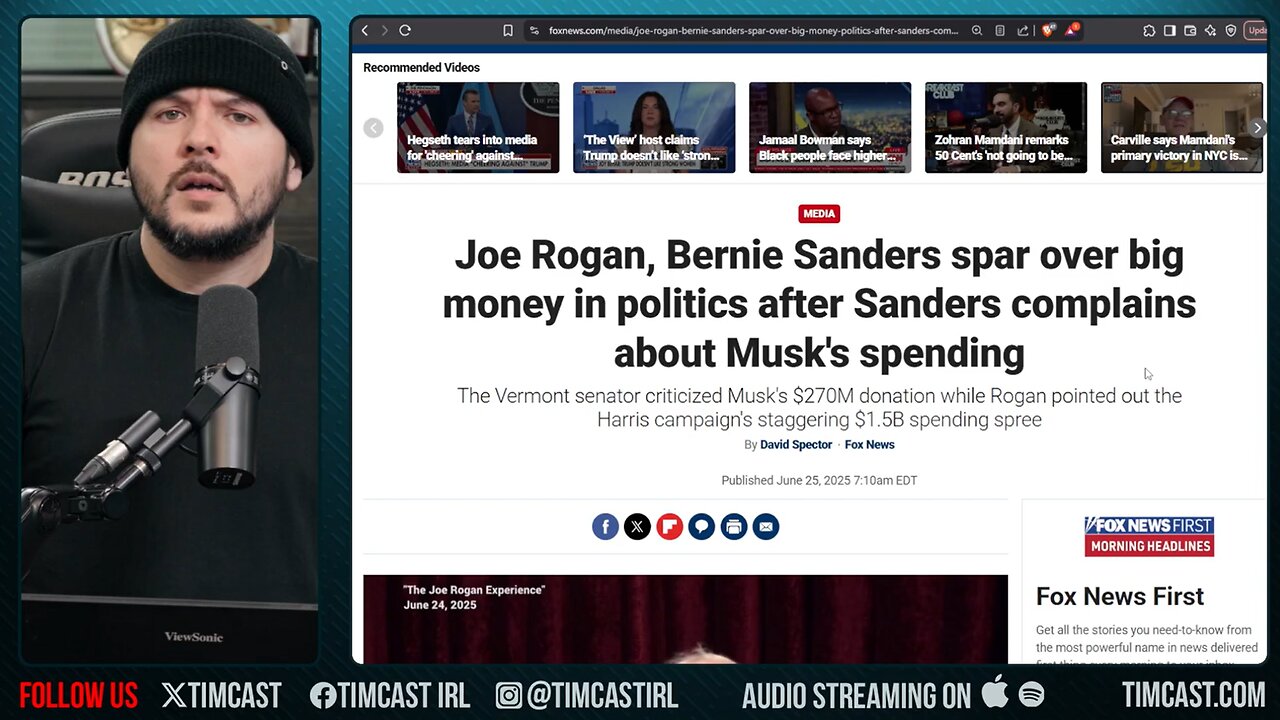This screenshot has height=720, width=1280.
Task: Click the red 'FOLLOW US' banner text
Action: coord(78,695)
